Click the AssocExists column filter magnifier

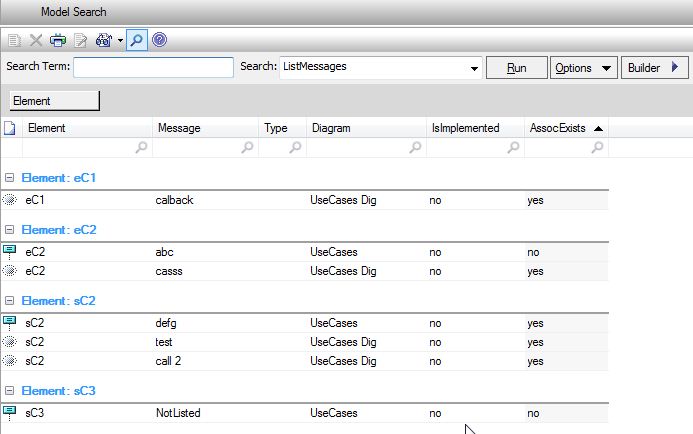coord(598,147)
